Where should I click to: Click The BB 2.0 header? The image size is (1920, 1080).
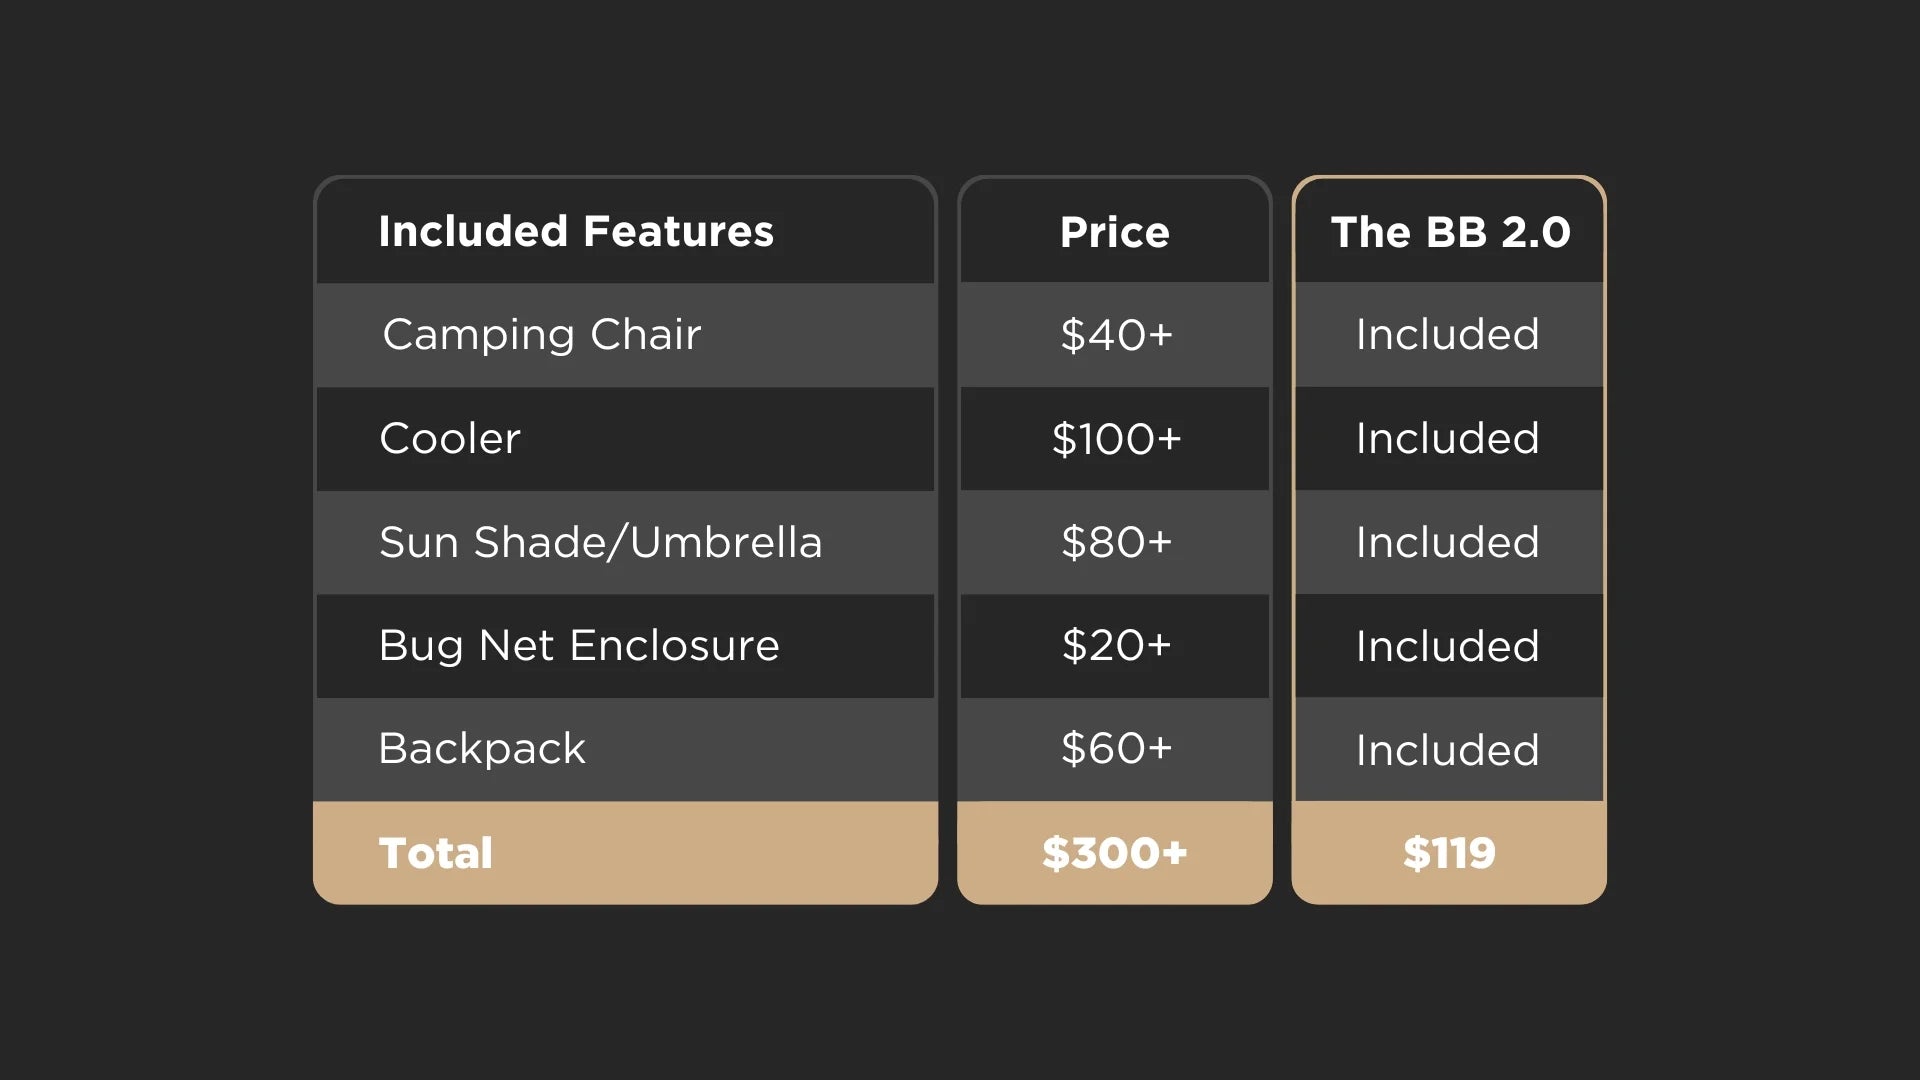(x=1450, y=232)
